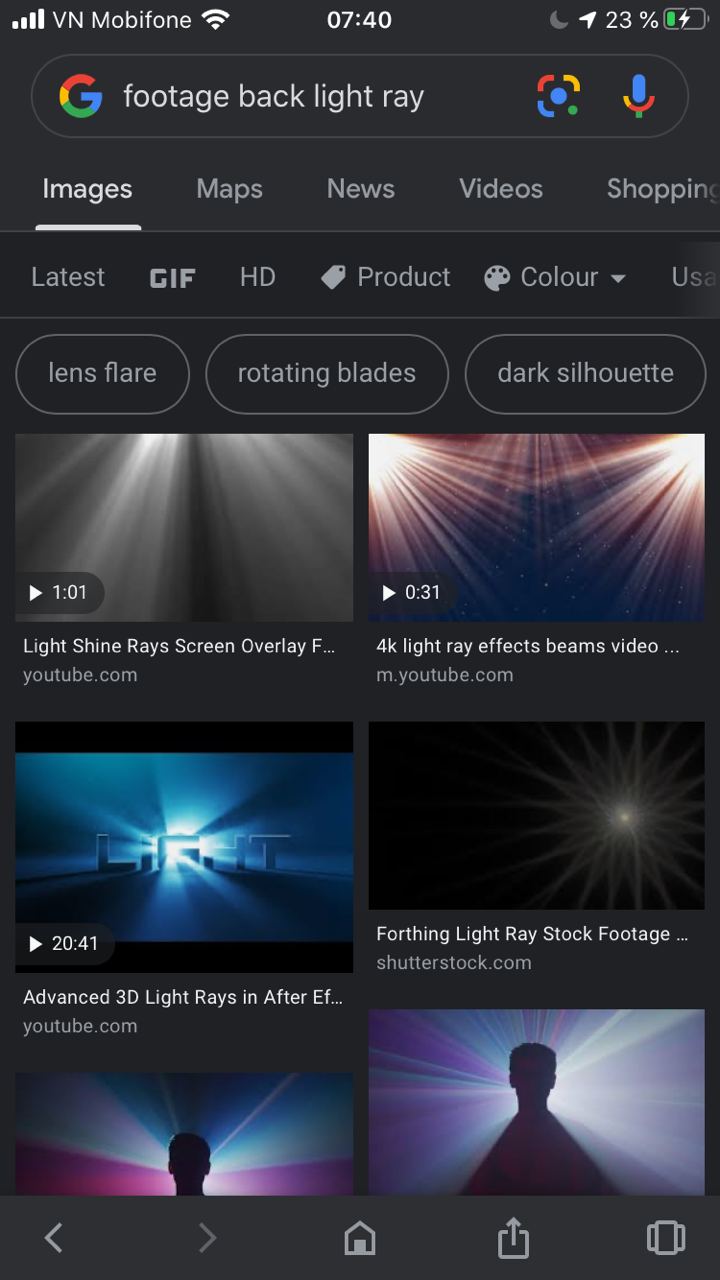Viewport: 720px width, 1280px height.
Task: Go back with the browser back arrow
Action: (x=54, y=1238)
